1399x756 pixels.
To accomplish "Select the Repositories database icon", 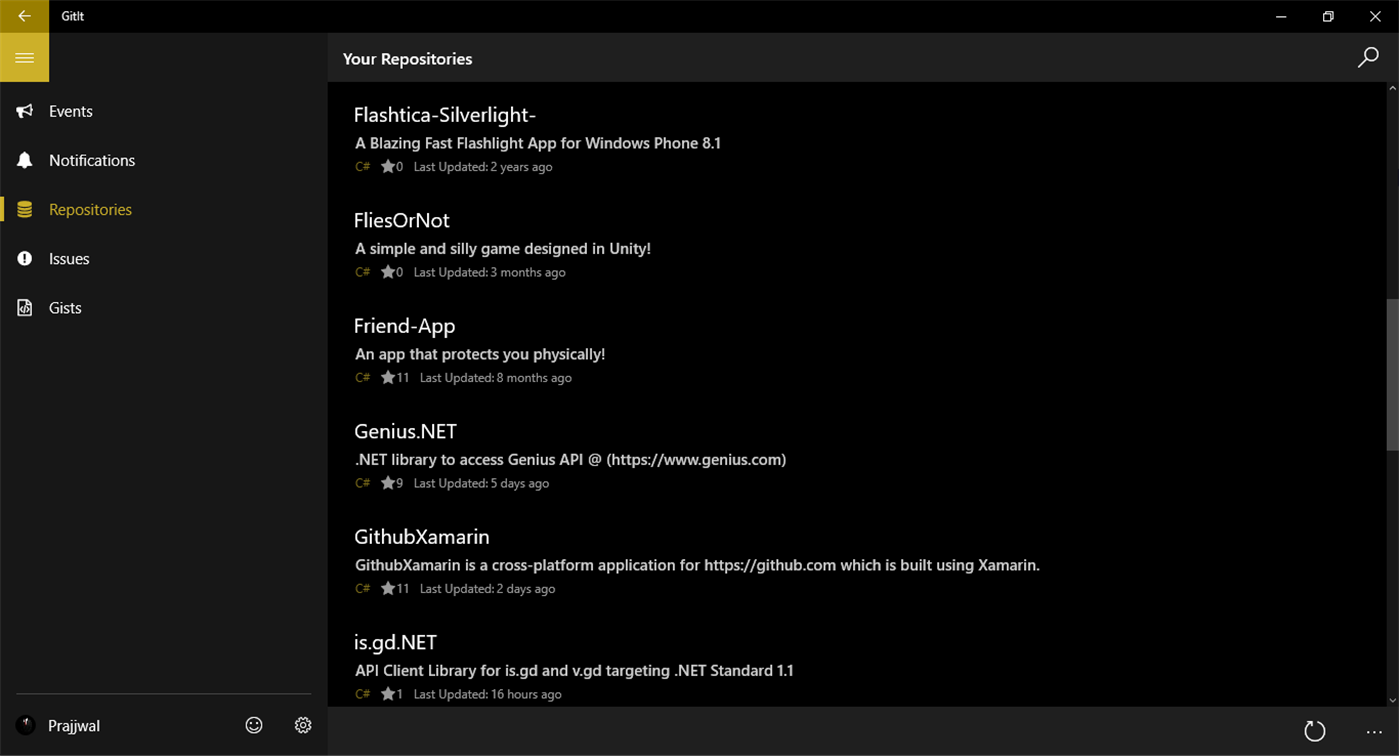I will point(24,209).
